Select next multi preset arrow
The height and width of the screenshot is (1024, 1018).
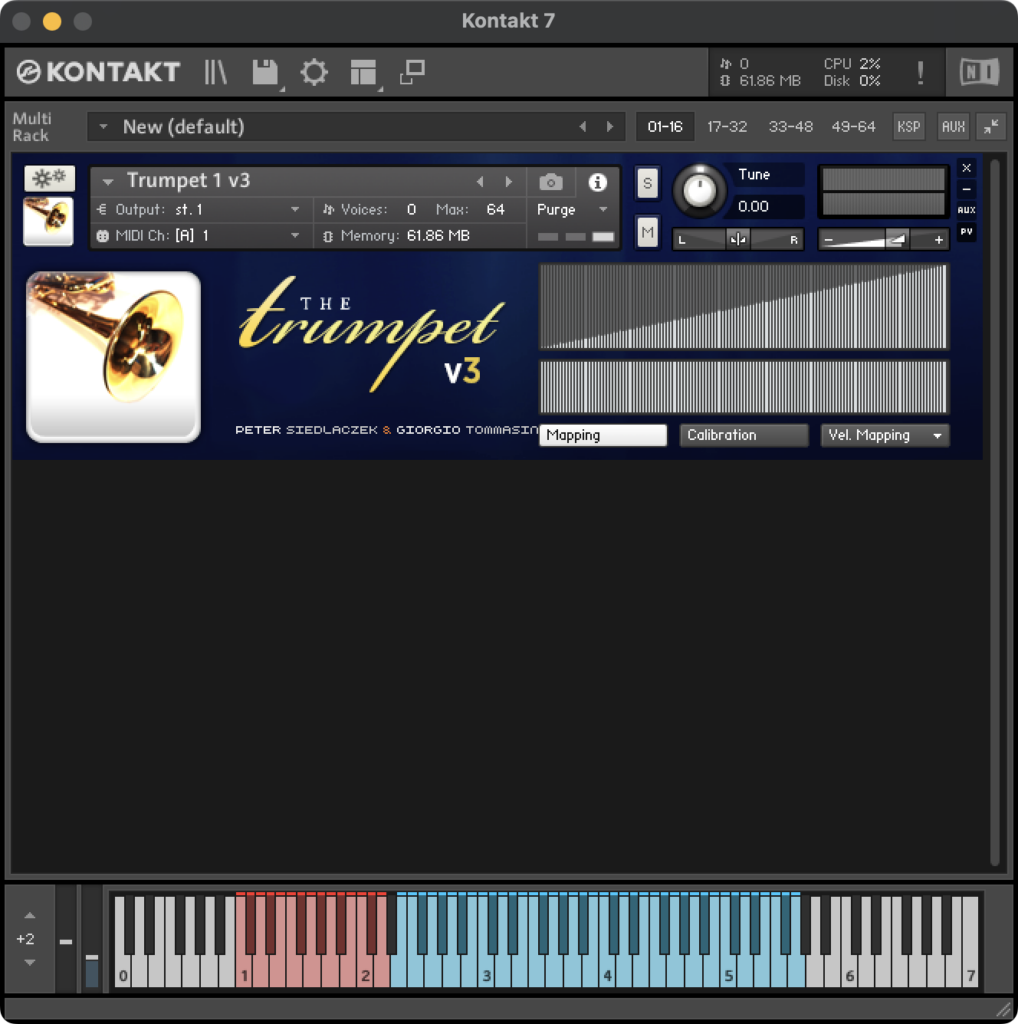coord(610,126)
